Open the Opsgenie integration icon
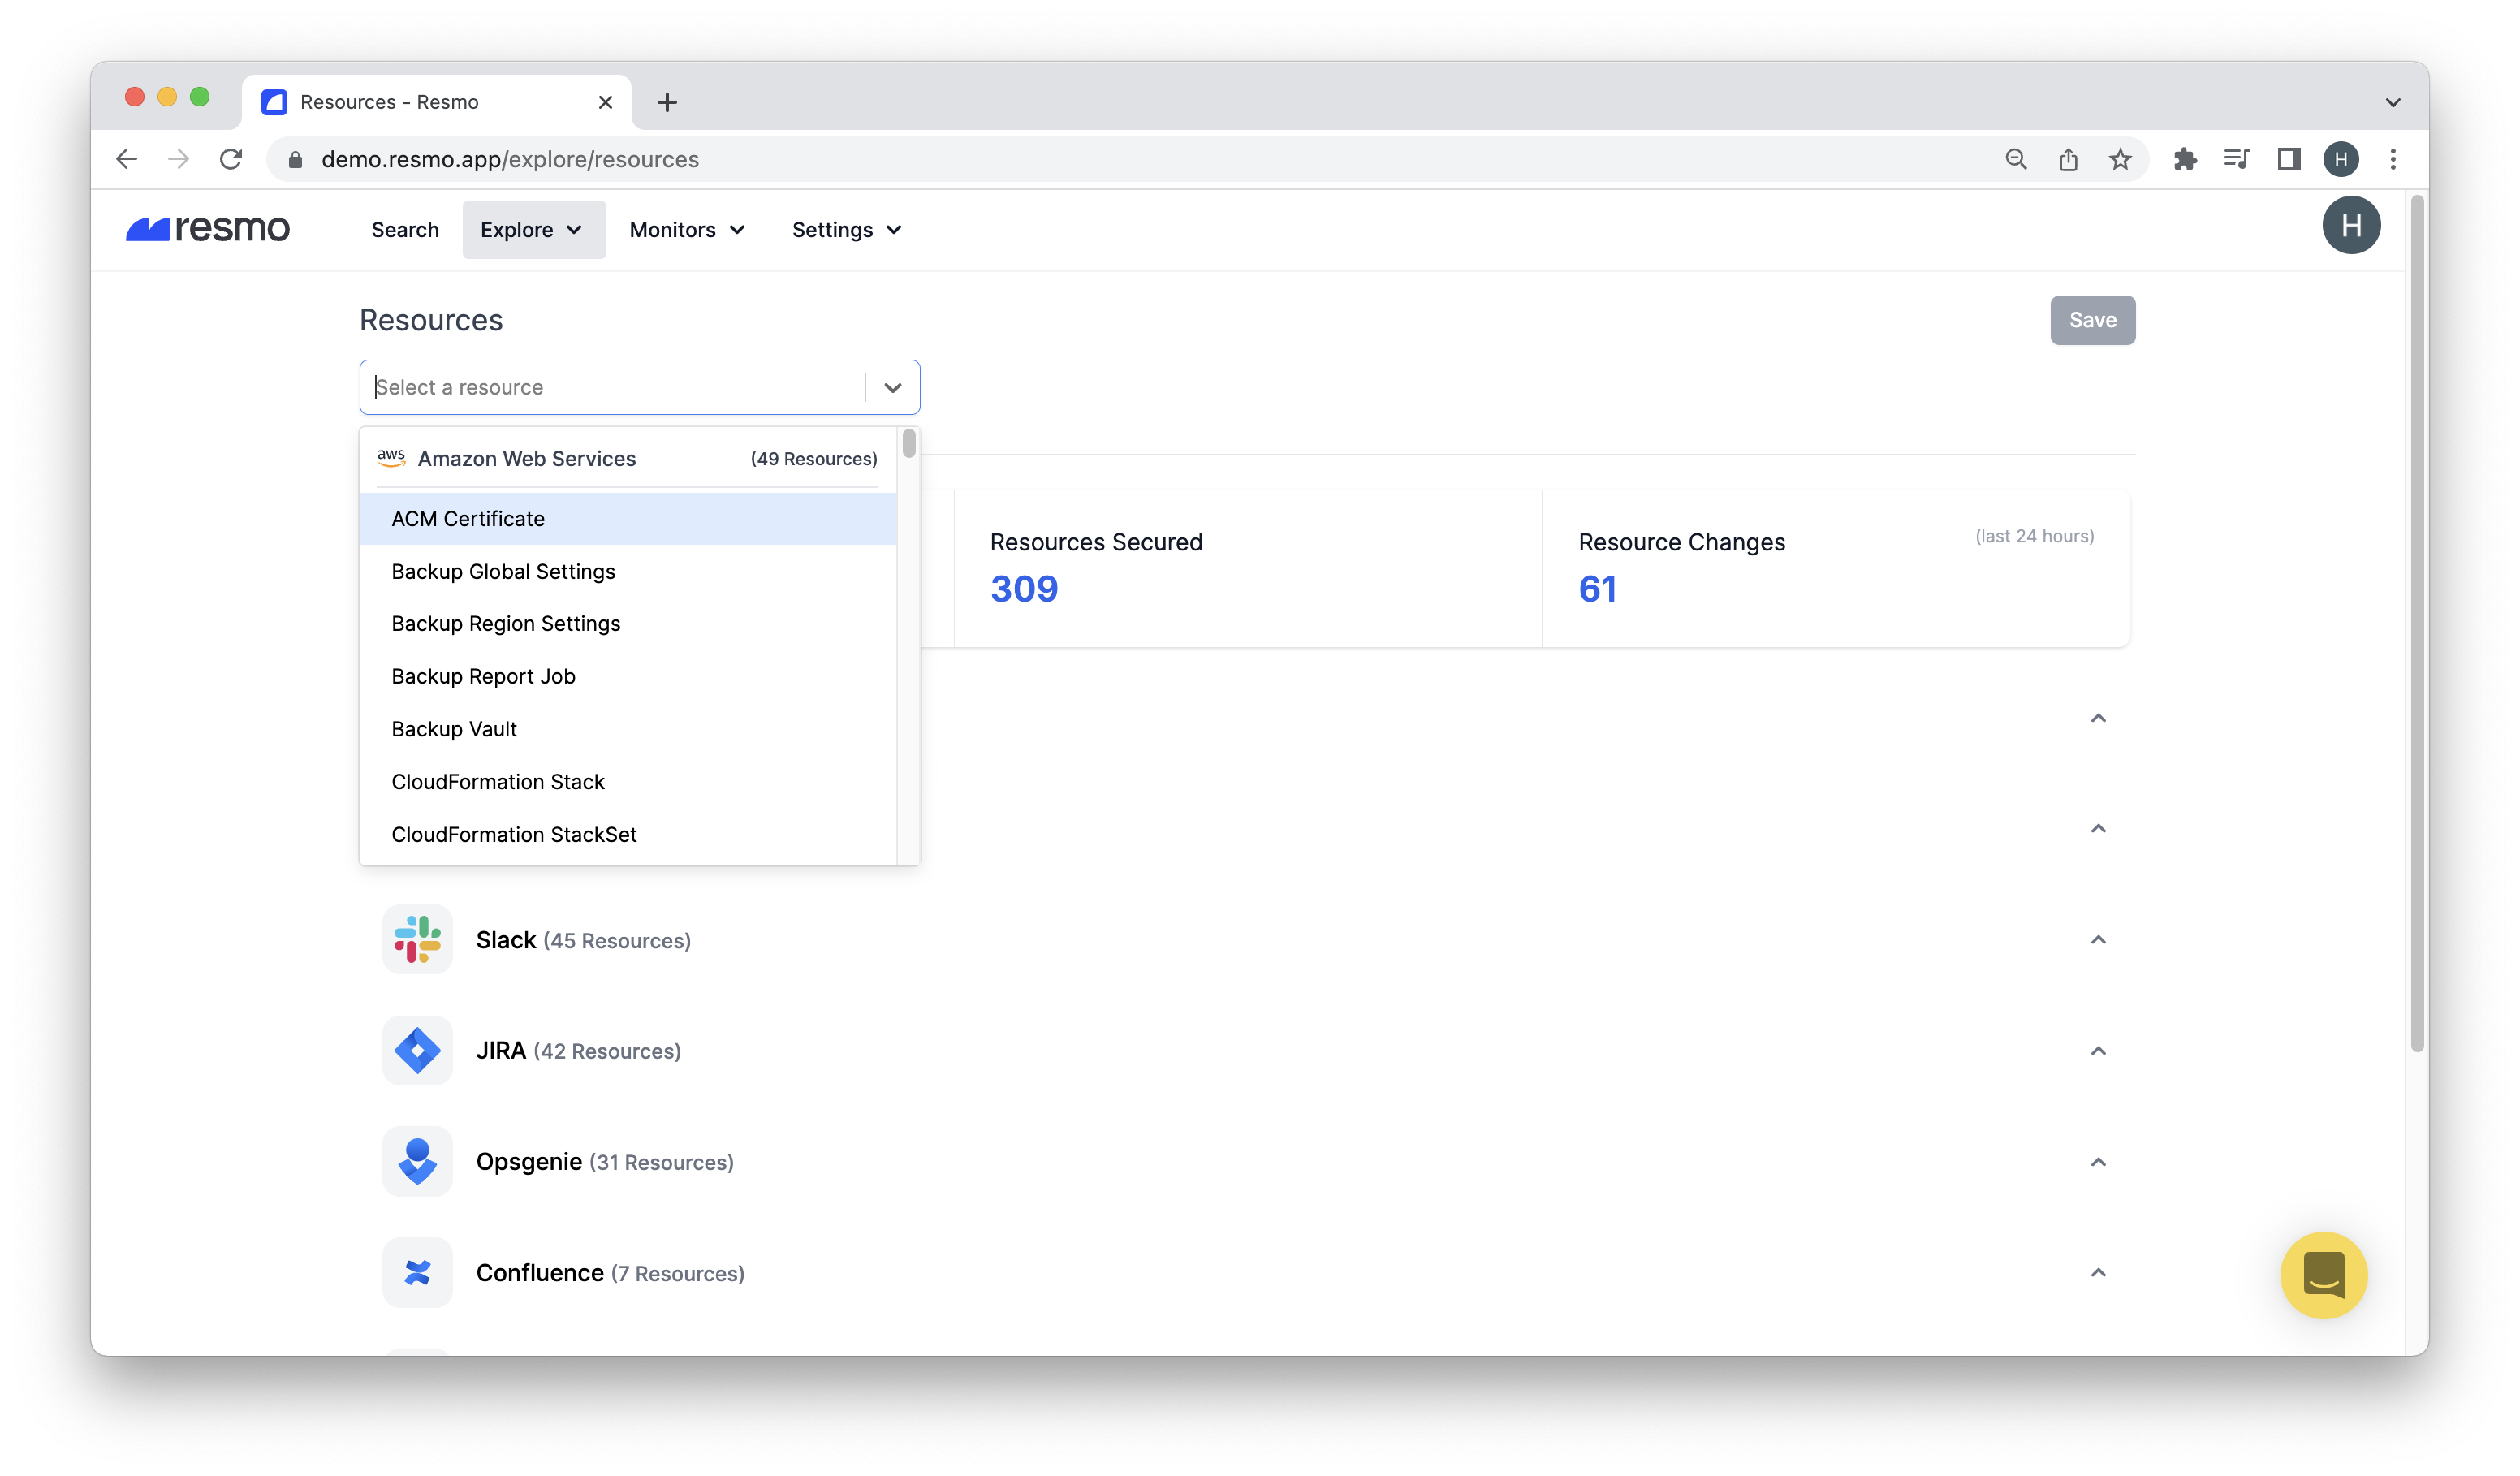The height and width of the screenshot is (1476, 2520). [x=417, y=1161]
